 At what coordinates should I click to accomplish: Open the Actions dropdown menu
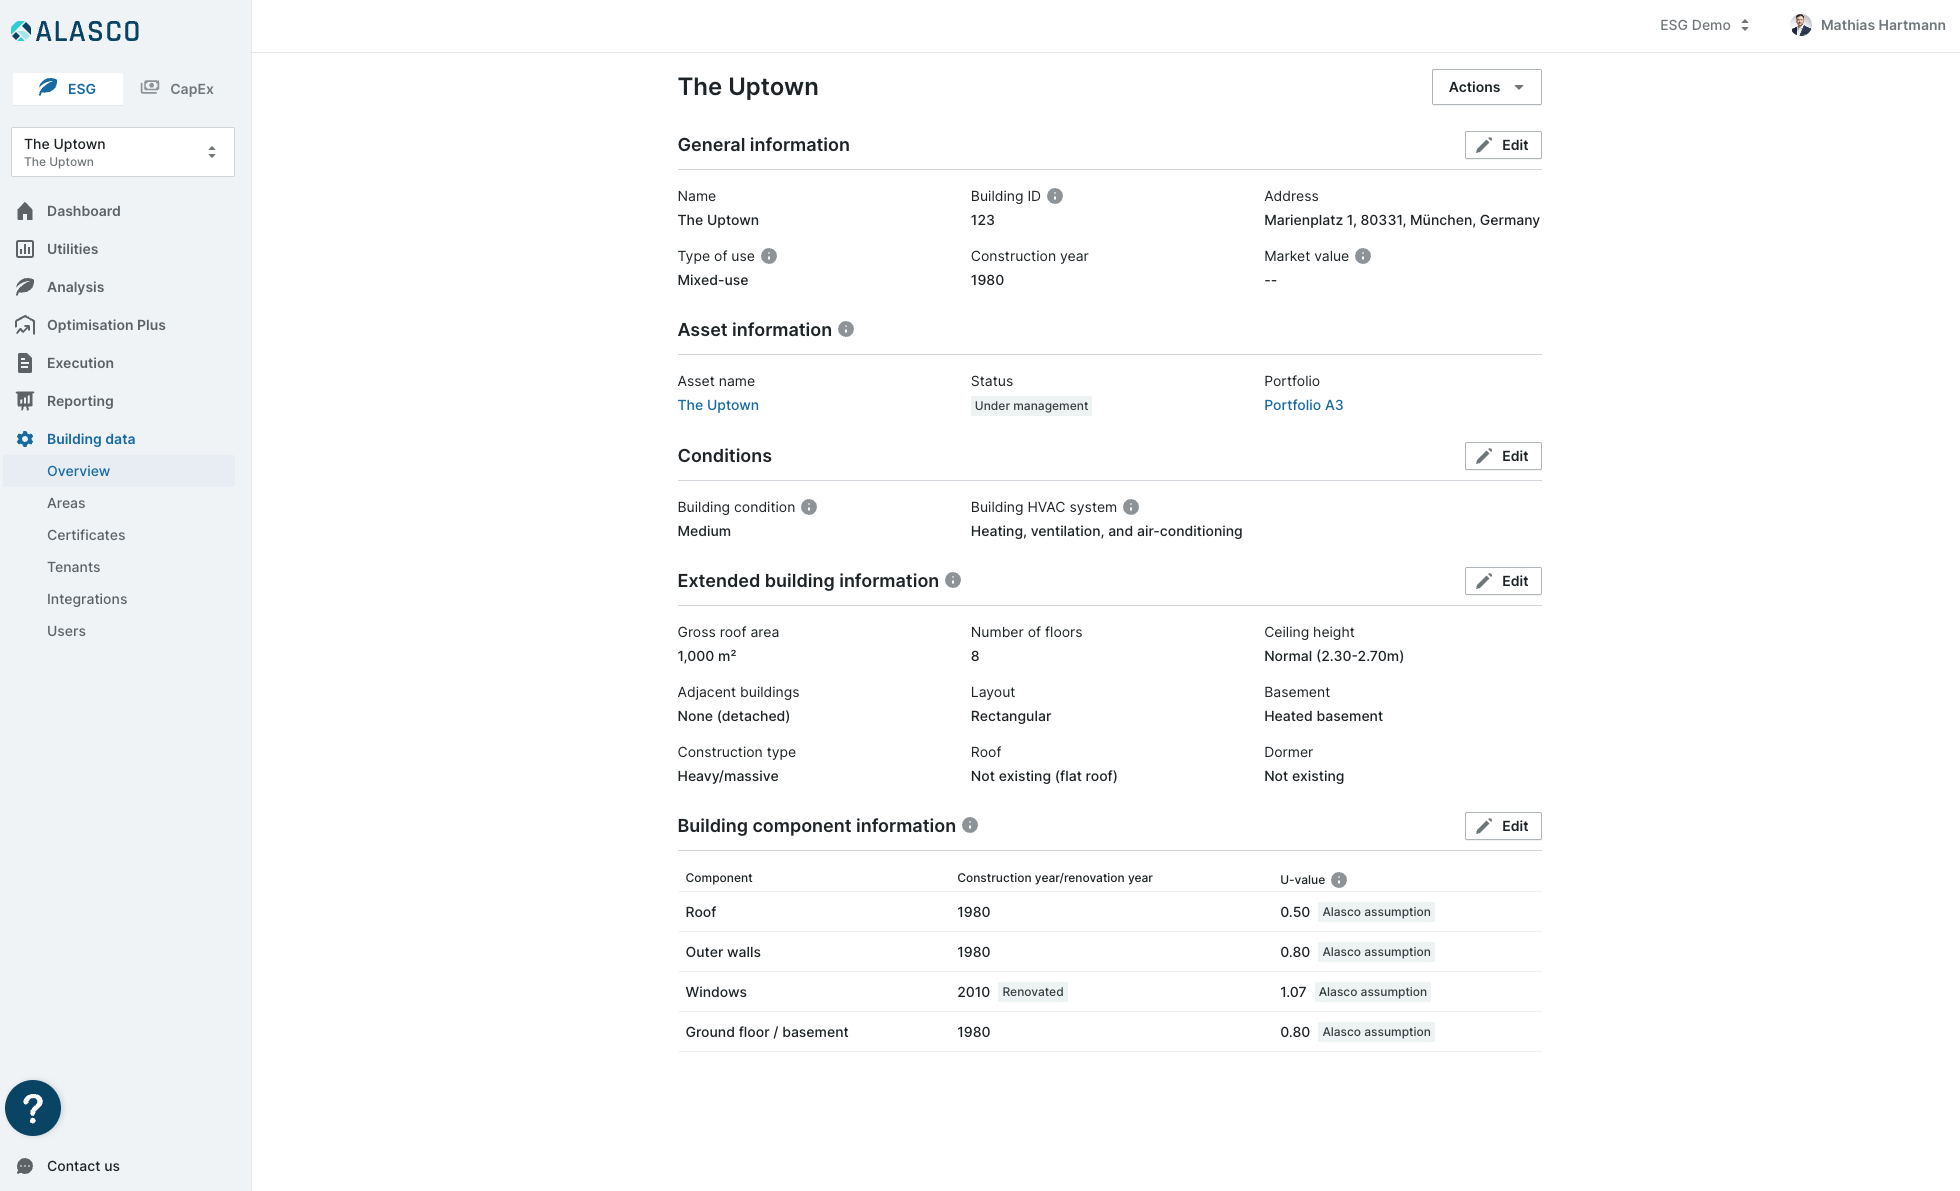tap(1486, 87)
